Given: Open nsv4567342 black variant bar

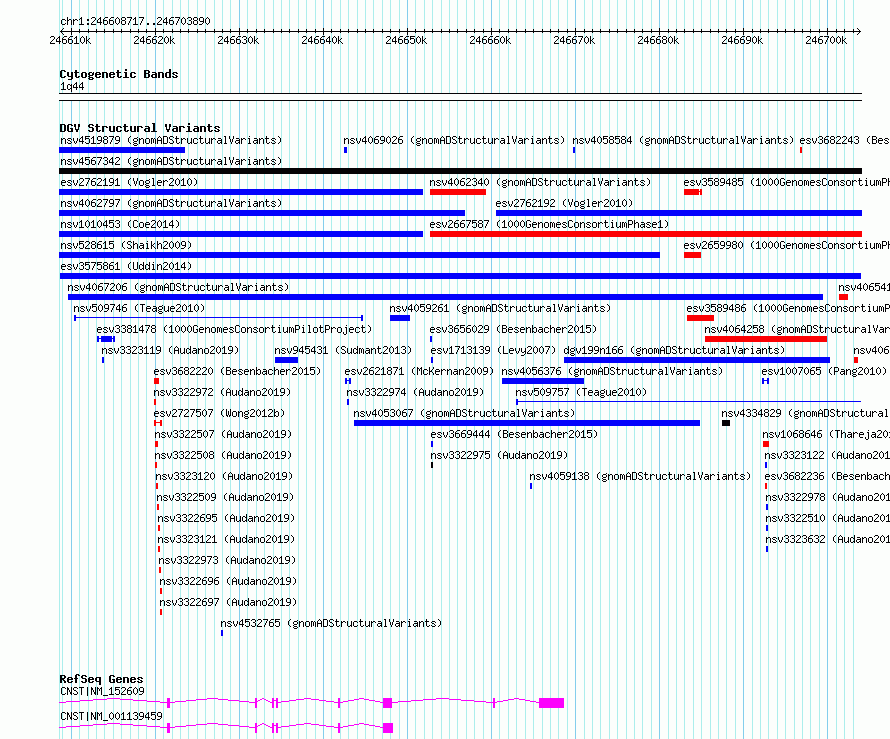Looking at the screenshot, I should point(460,171).
